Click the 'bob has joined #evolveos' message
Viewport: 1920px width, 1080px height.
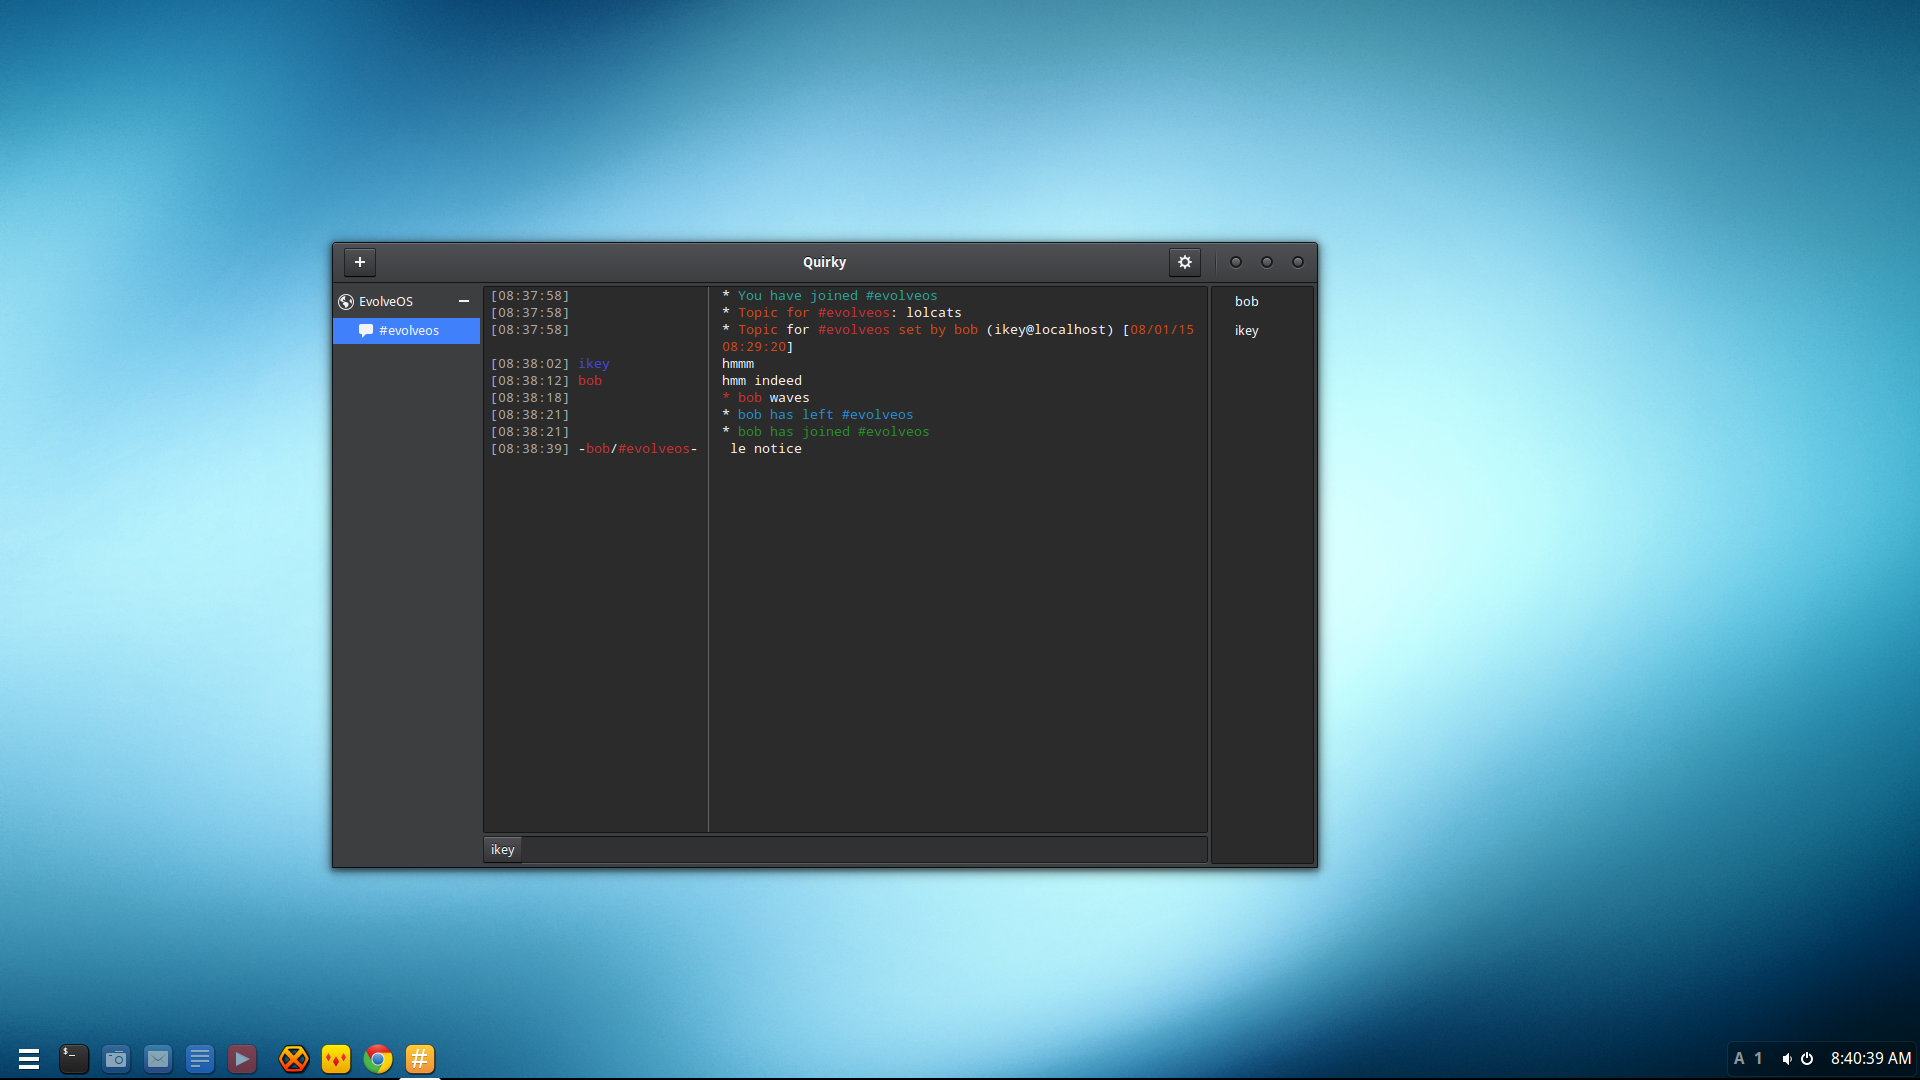pyautogui.click(x=826, y=432)
